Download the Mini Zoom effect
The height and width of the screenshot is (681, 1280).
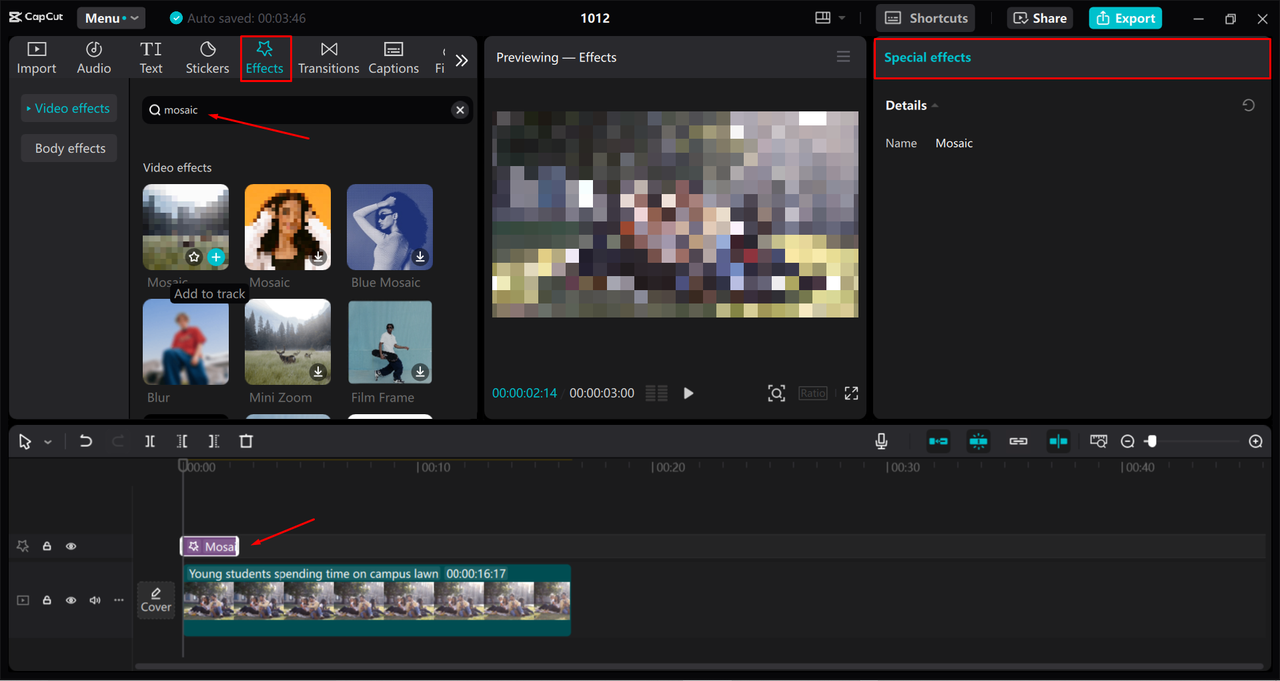coord(318,372)
